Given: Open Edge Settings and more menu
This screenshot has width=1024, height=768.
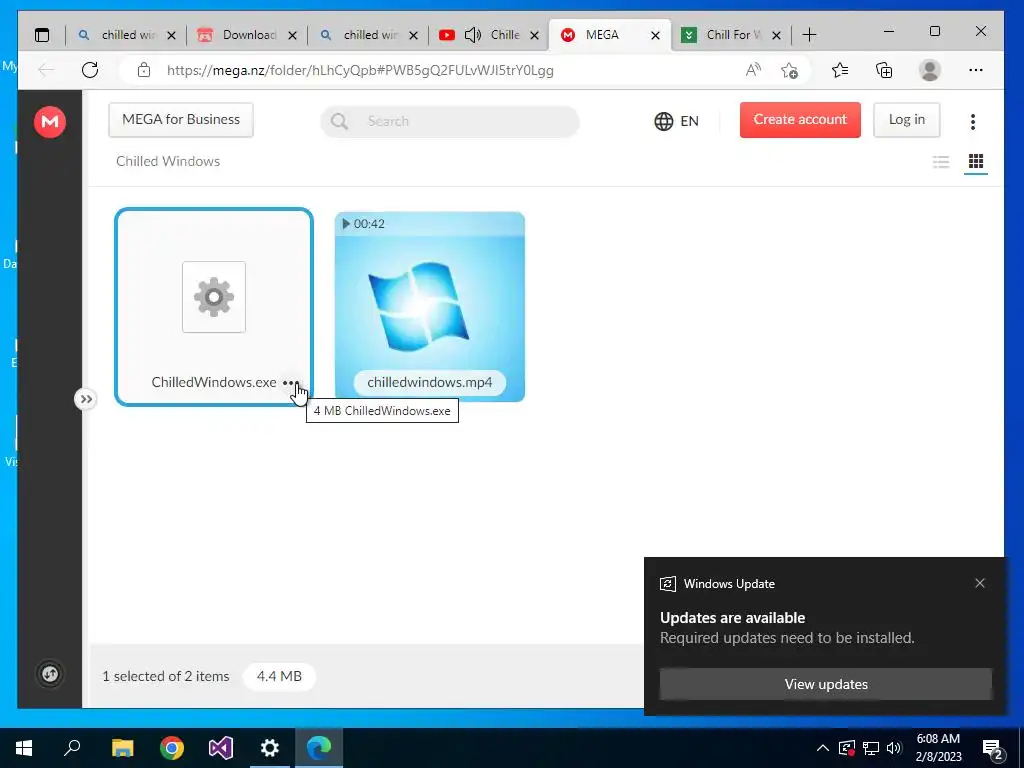Looking at the screenshot, I should pyautogui.click(x=976, y=70).
